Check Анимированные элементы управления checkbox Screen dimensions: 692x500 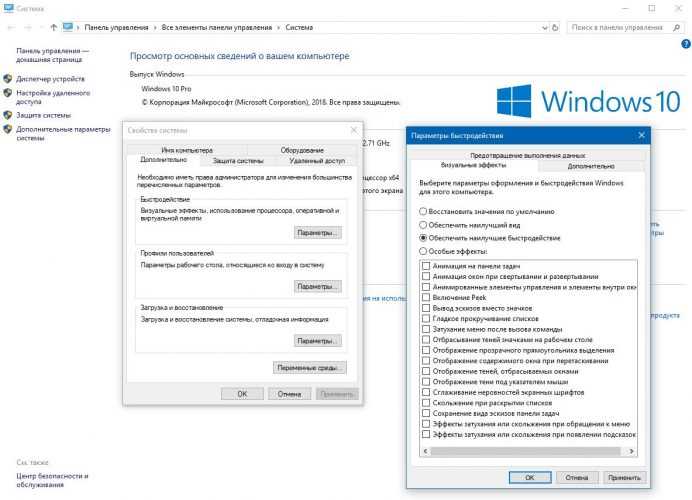(426, 287)
